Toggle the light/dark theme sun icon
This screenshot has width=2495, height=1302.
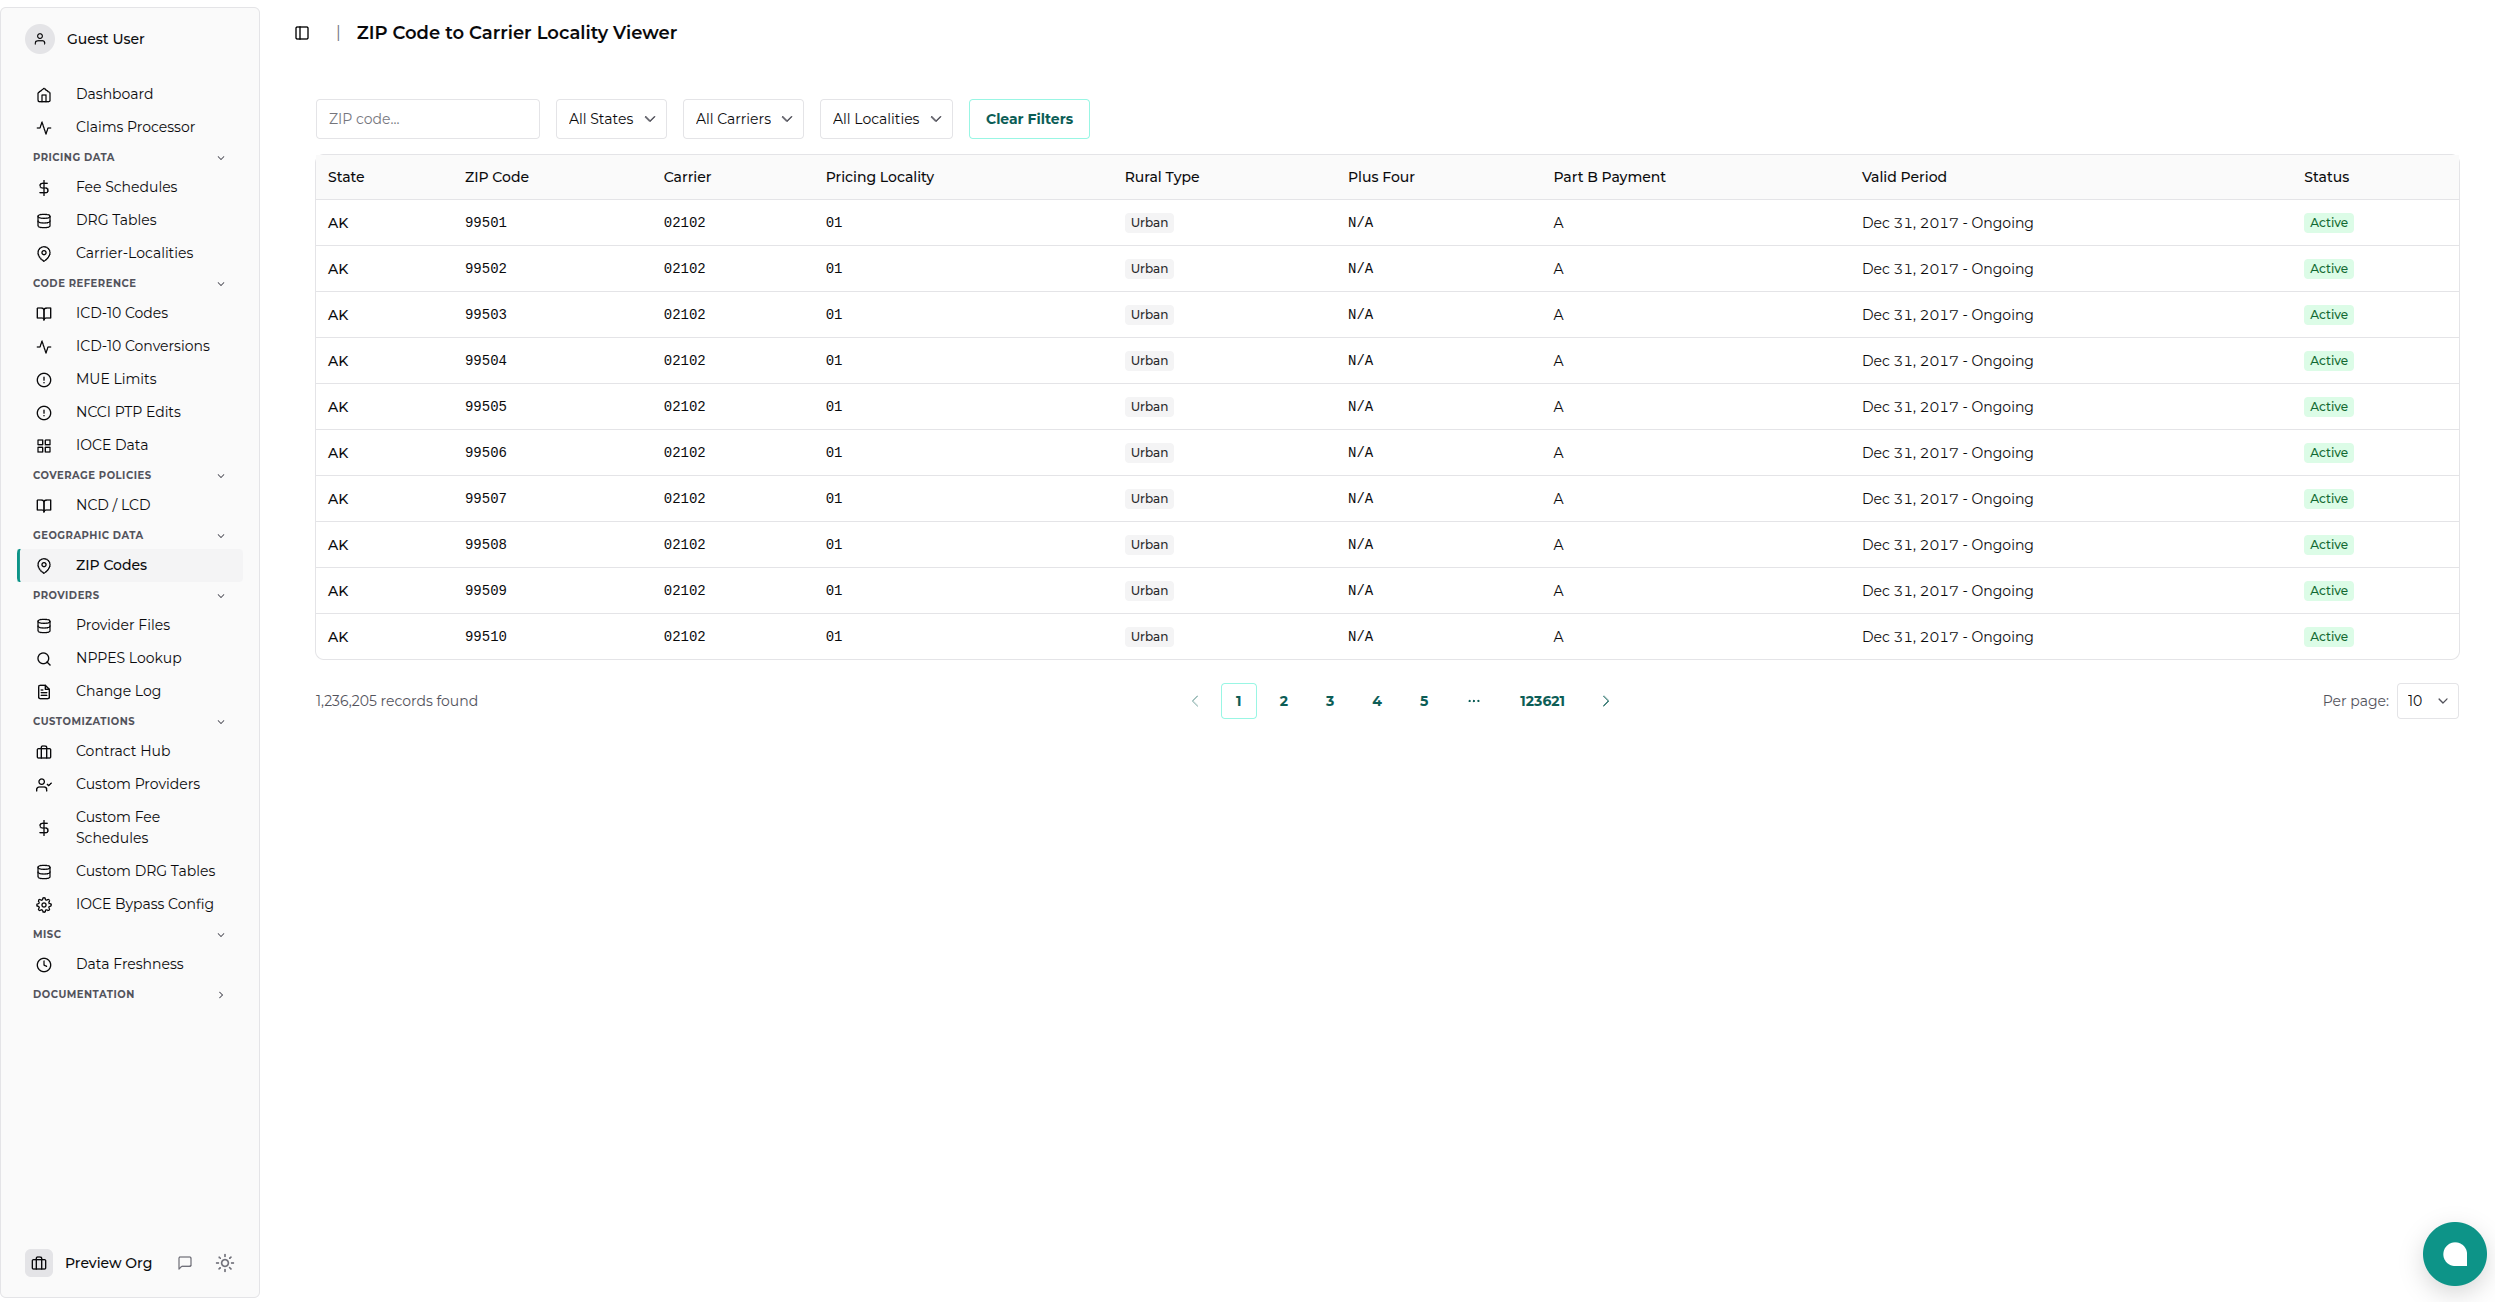click(225, 1263)
